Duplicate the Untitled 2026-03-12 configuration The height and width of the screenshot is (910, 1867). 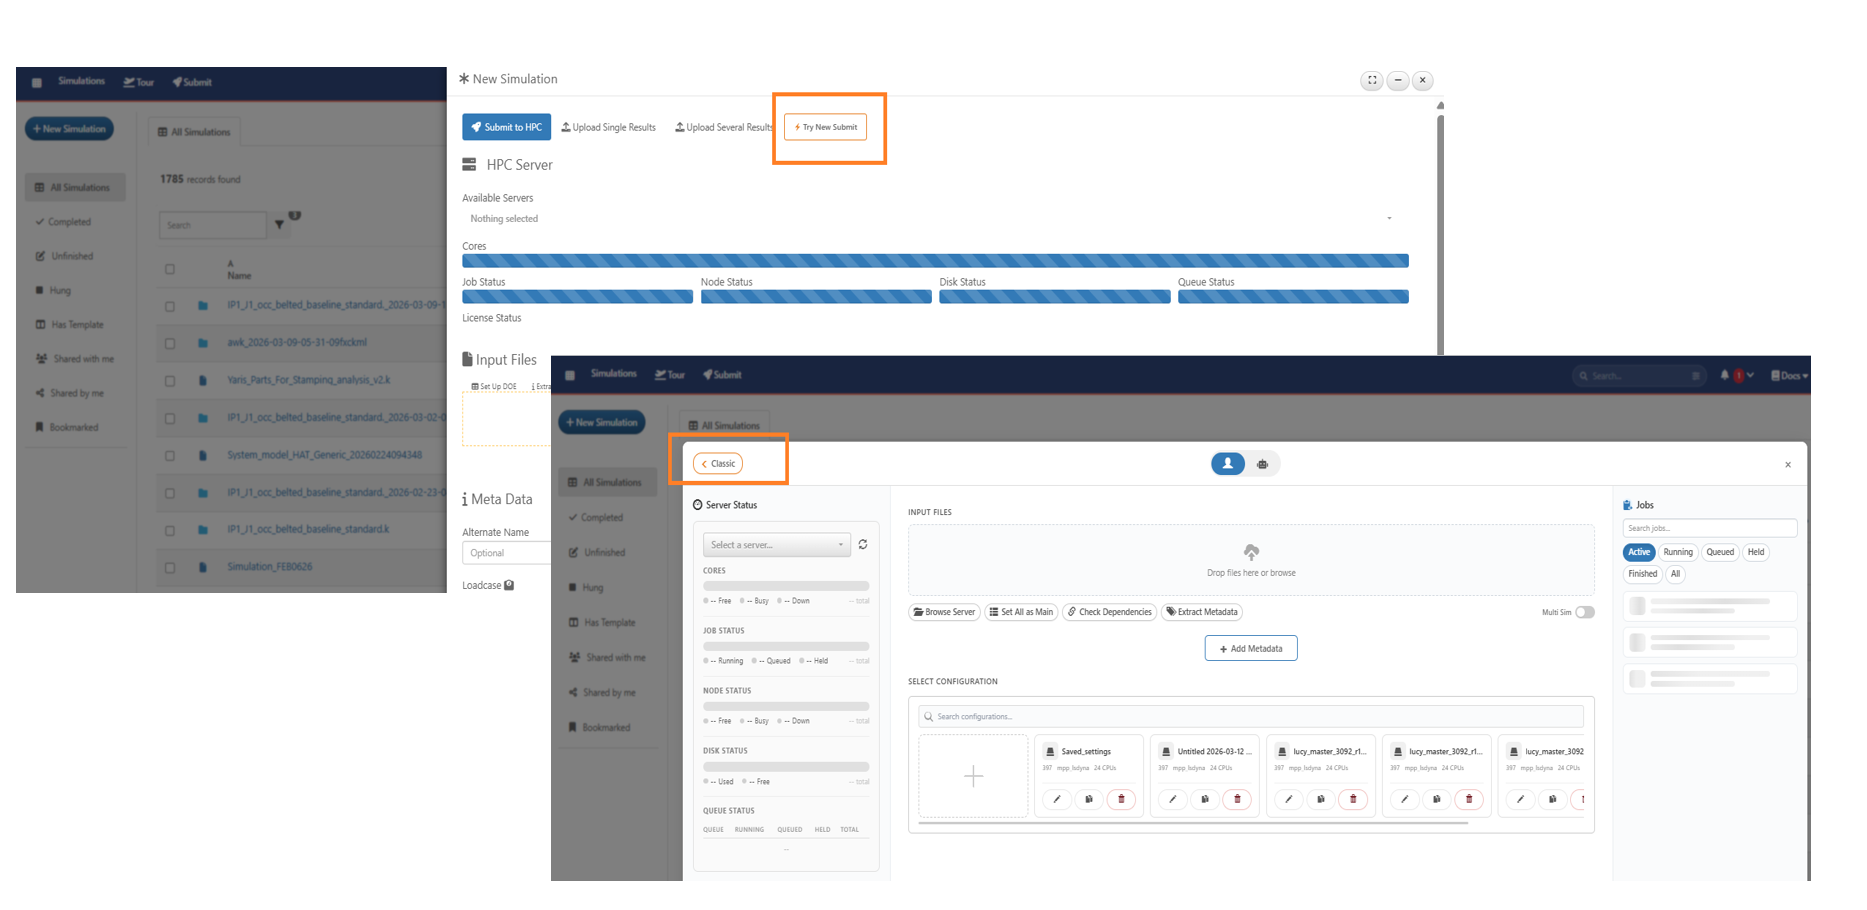(1205, 799)
